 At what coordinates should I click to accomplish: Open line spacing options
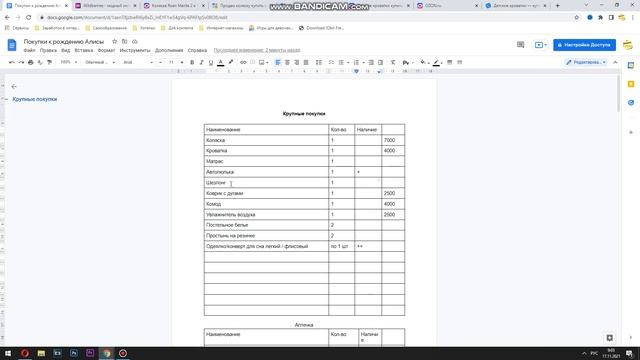(319, 62)
